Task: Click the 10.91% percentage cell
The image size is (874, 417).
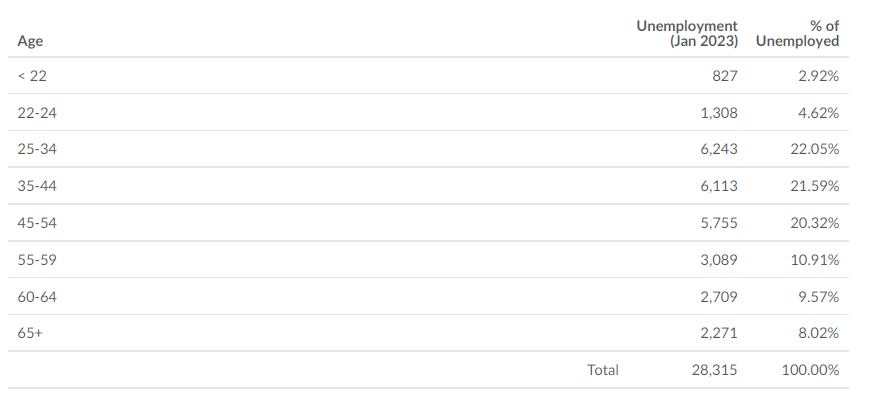Action: pos(814,260)
